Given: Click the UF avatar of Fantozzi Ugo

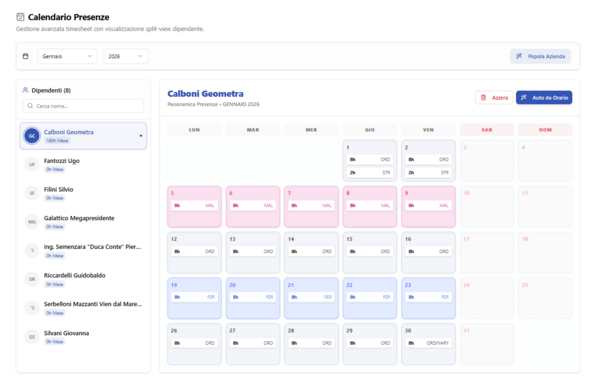Looking at the screenshot, I should pos(32,164).
